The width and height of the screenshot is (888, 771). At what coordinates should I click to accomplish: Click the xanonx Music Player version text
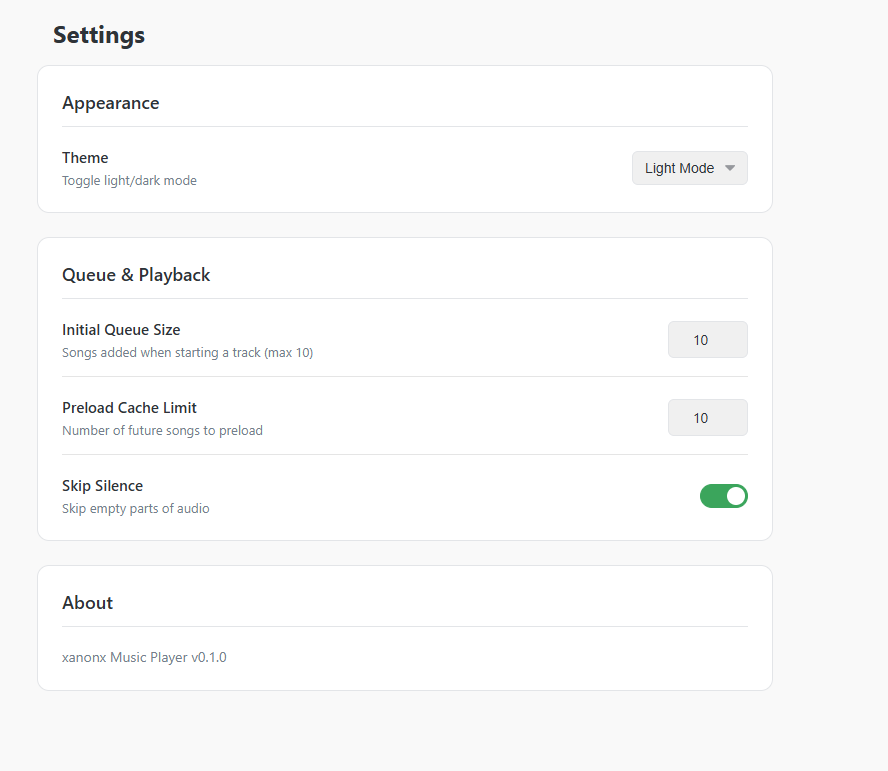point(144,658)
